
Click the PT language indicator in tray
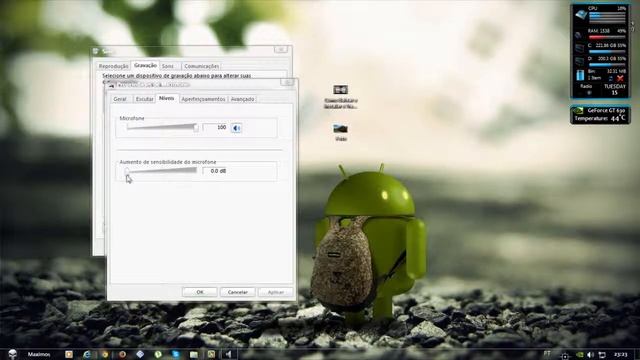[547, 353]
